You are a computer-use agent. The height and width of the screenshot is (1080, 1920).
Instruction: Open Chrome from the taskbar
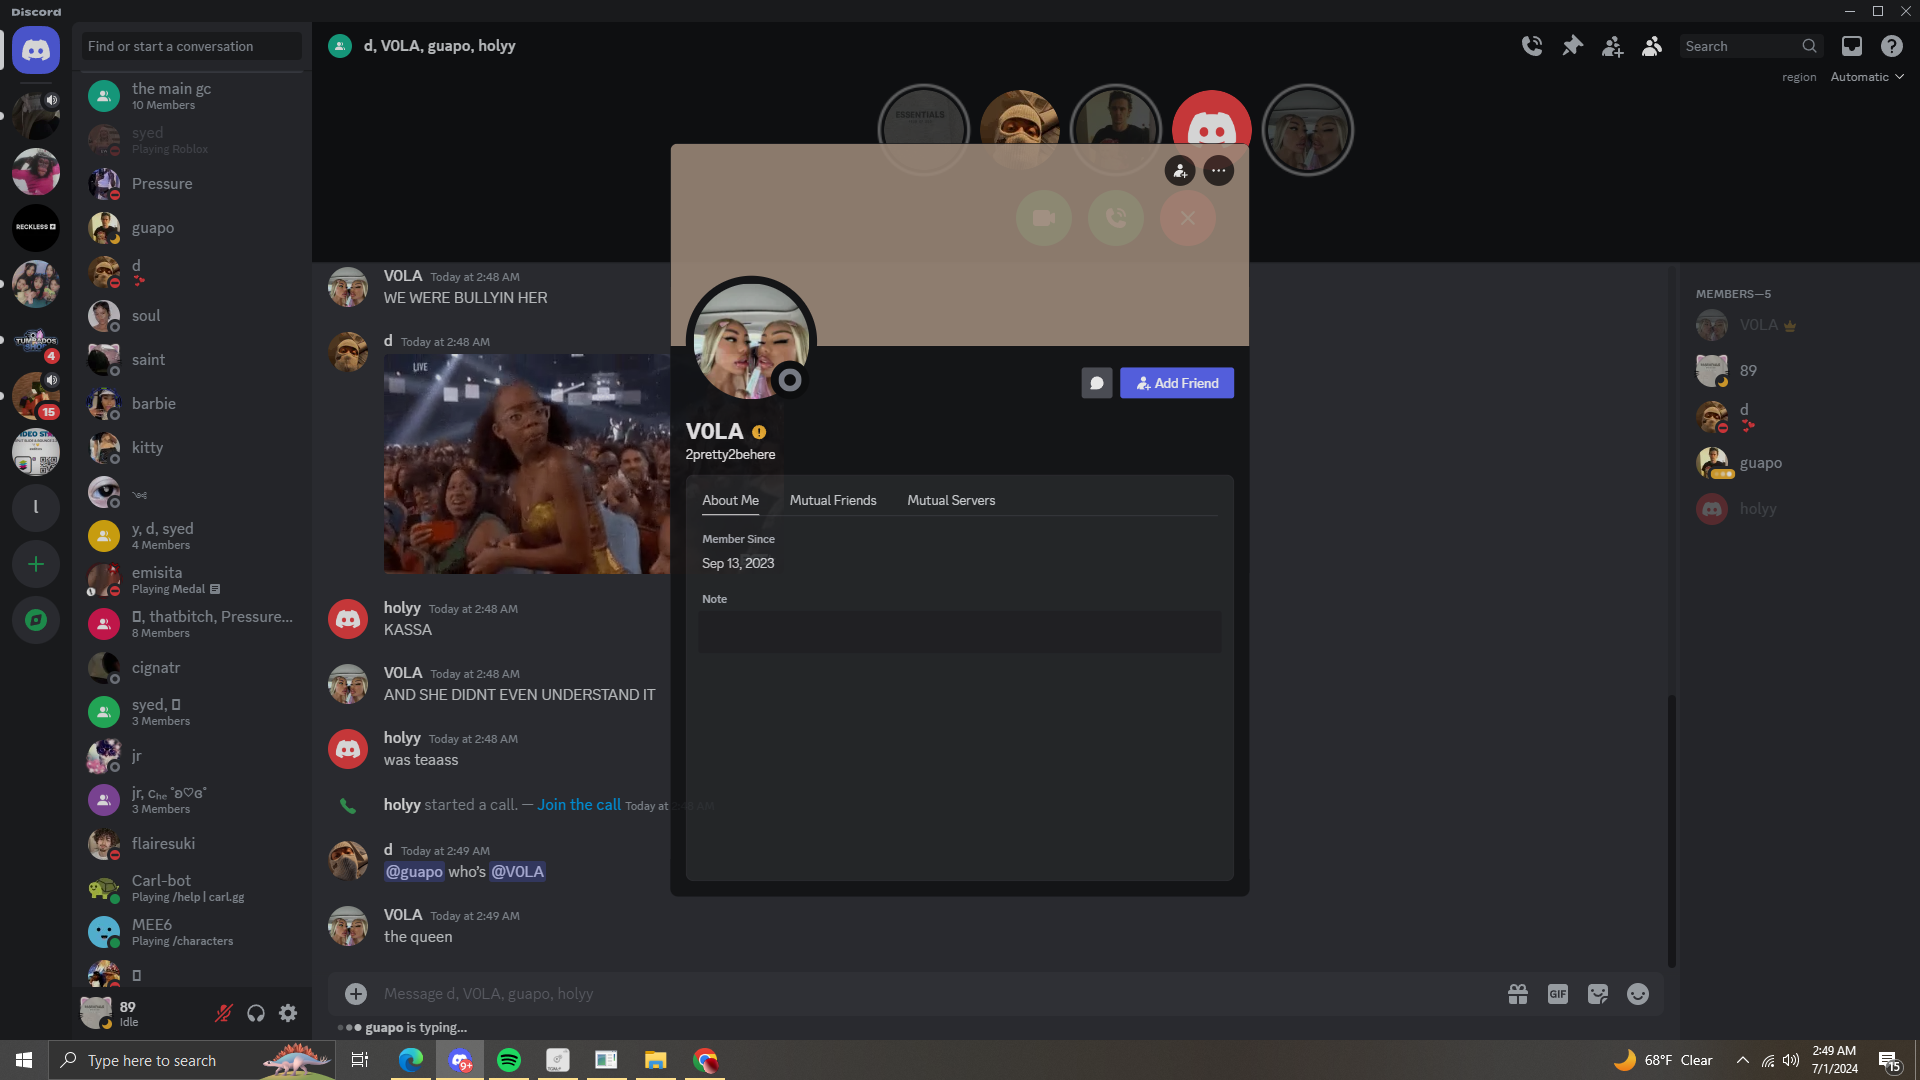pyautogui.click(x=705, y=1060)
